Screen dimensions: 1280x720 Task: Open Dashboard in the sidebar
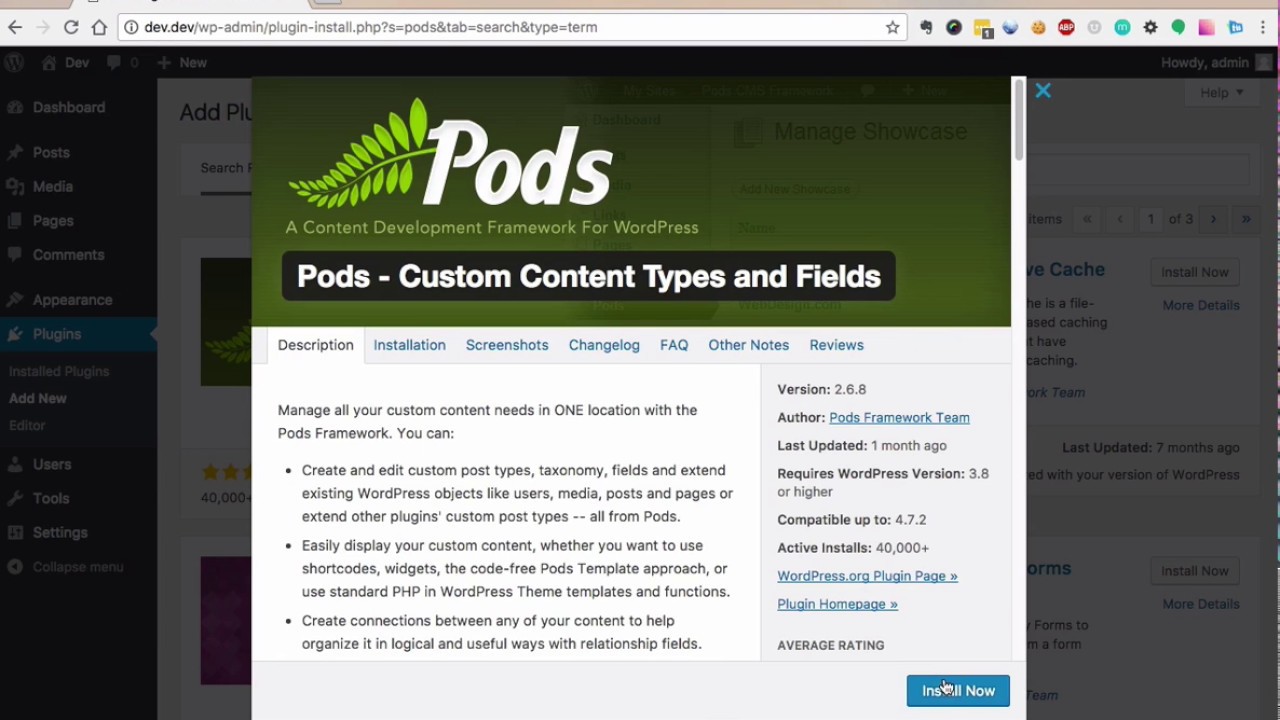pos(68,107)
